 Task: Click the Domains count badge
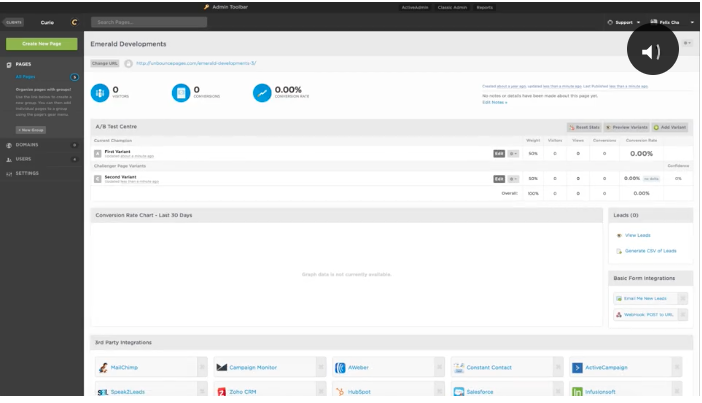(75, 145)
